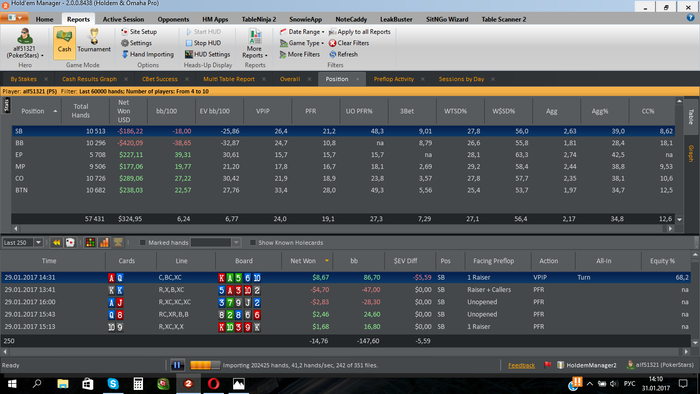Select the BTN position row
700x394 pixels.
pos(343,190)
